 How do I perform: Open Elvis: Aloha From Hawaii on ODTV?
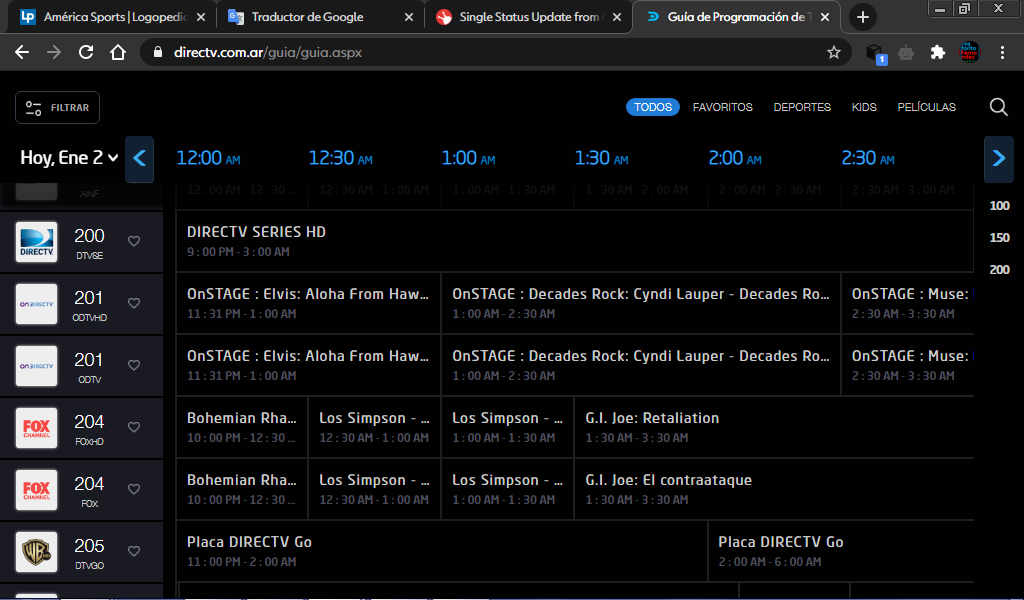pyautogui.click(x=308, y=365)
